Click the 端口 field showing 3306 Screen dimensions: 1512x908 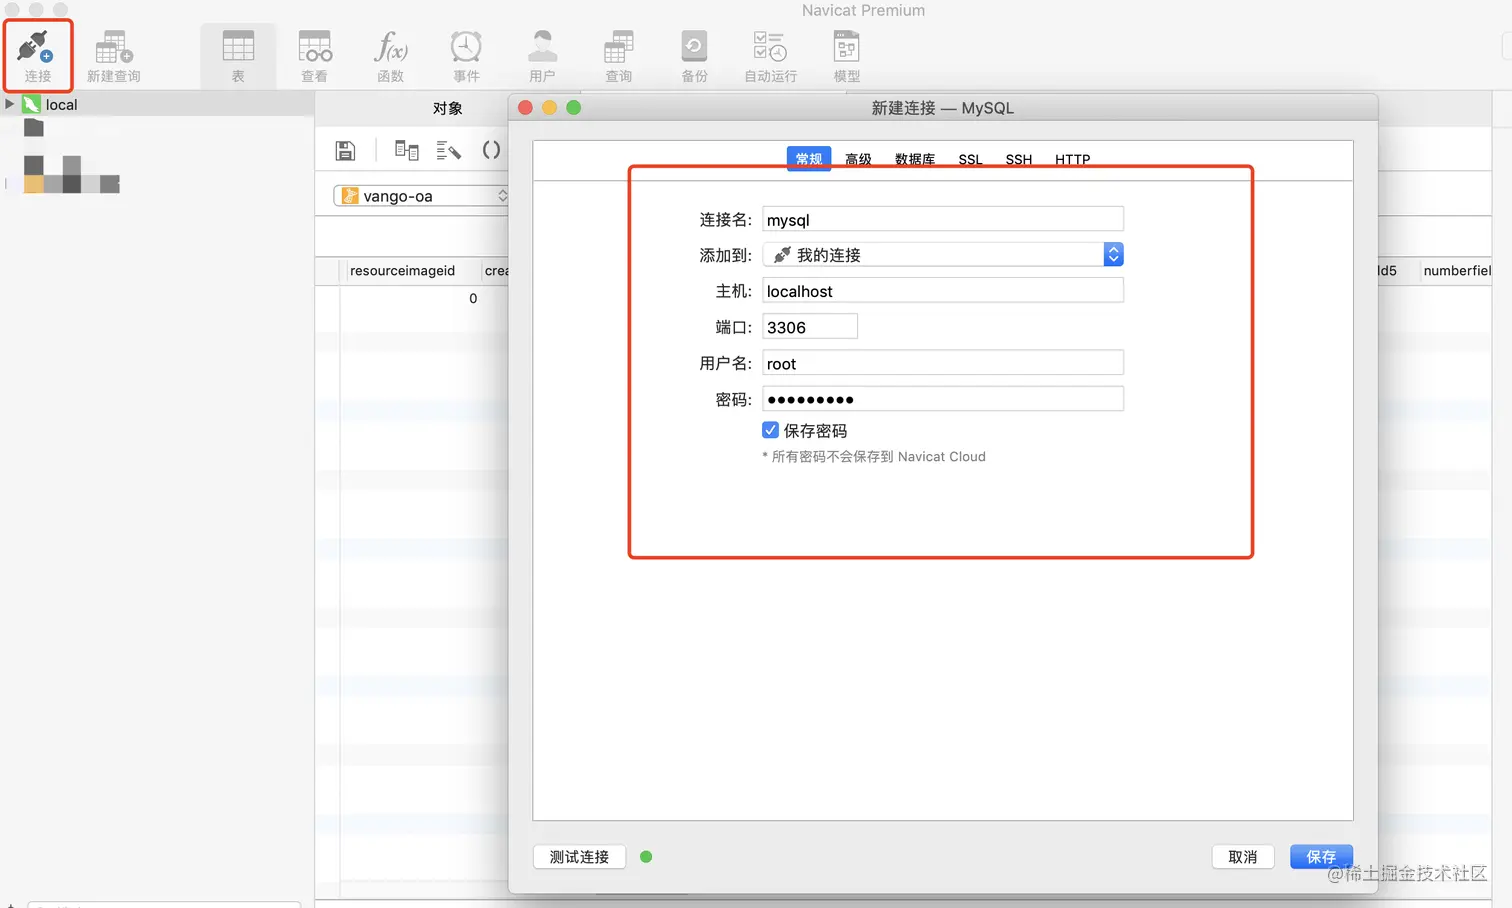pyautogui.click(x=810, y=327)
